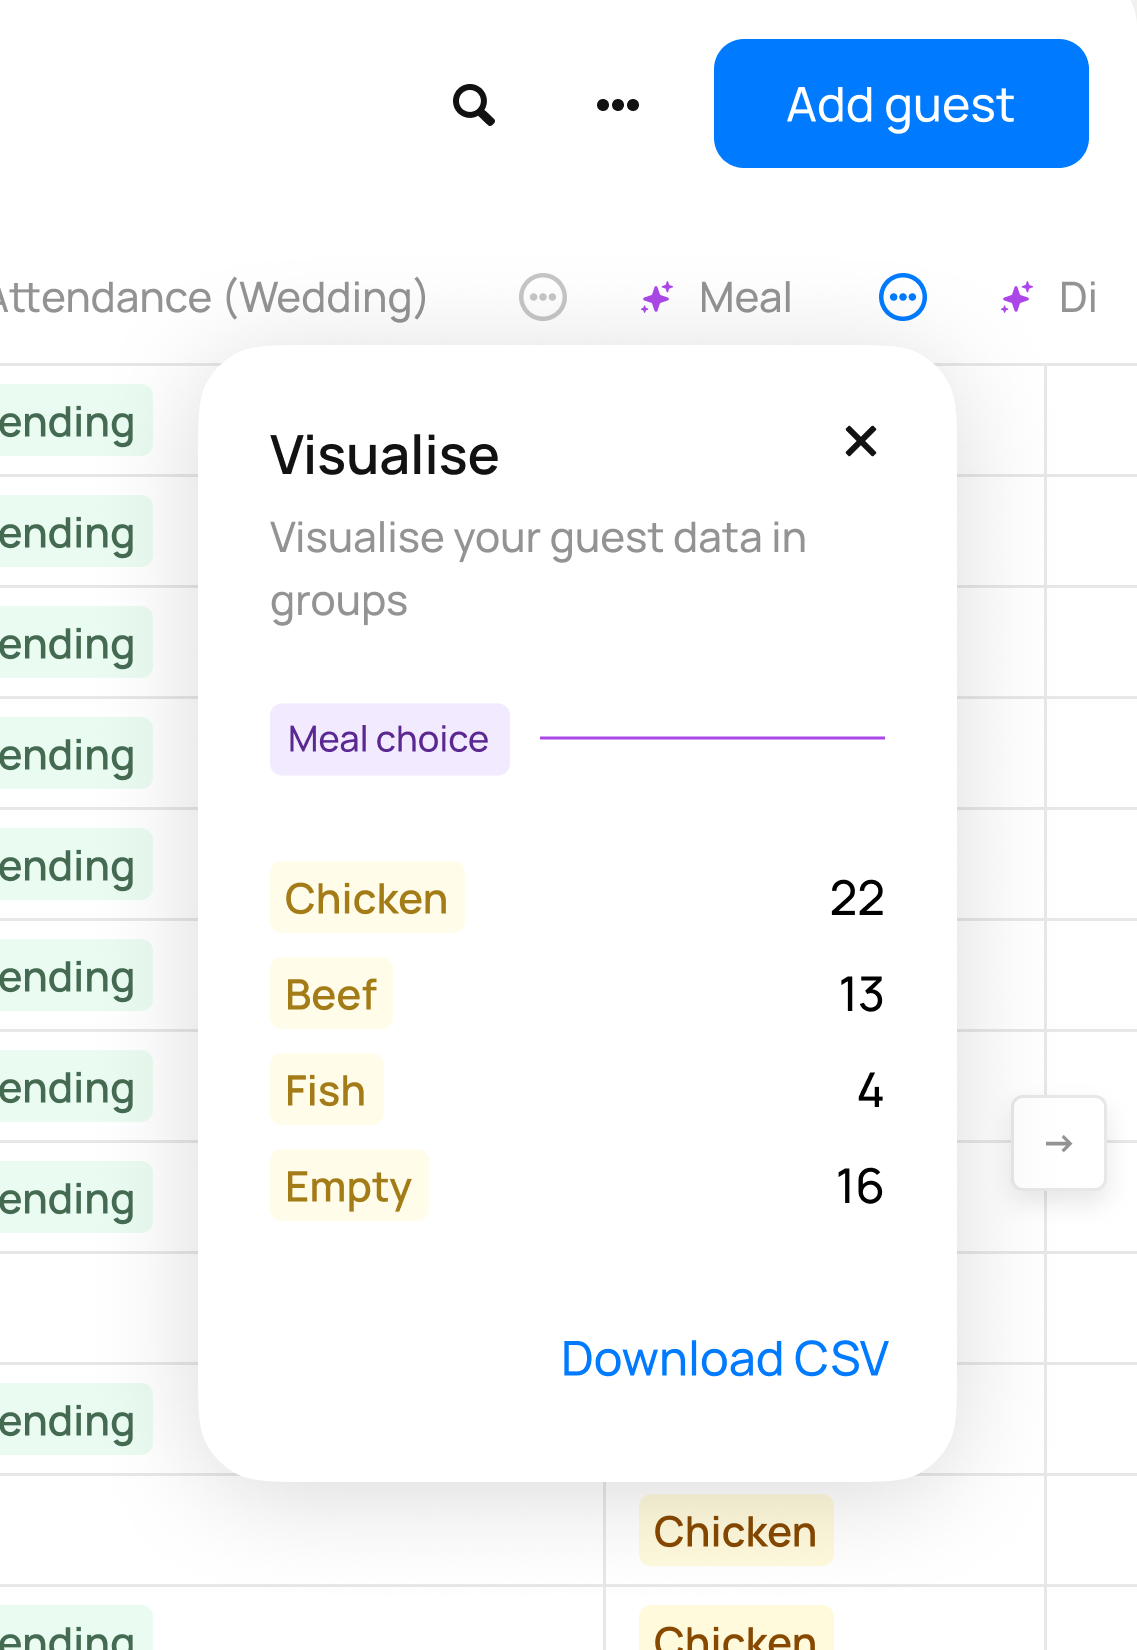Click the Beef group tag
This screenshot has width=1137, height=1650.
point(331,994)
